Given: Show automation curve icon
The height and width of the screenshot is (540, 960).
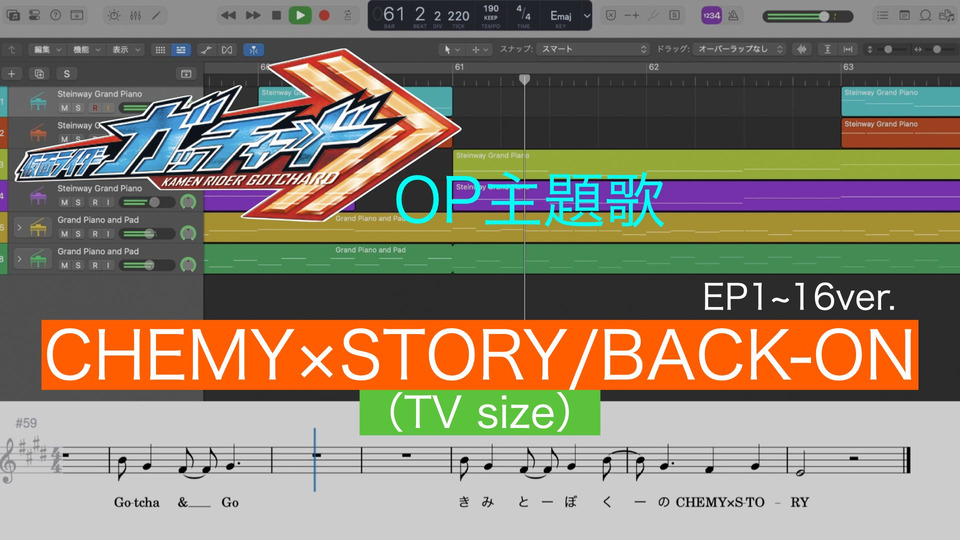Looking at the screenshot, I should coord(206,50).
